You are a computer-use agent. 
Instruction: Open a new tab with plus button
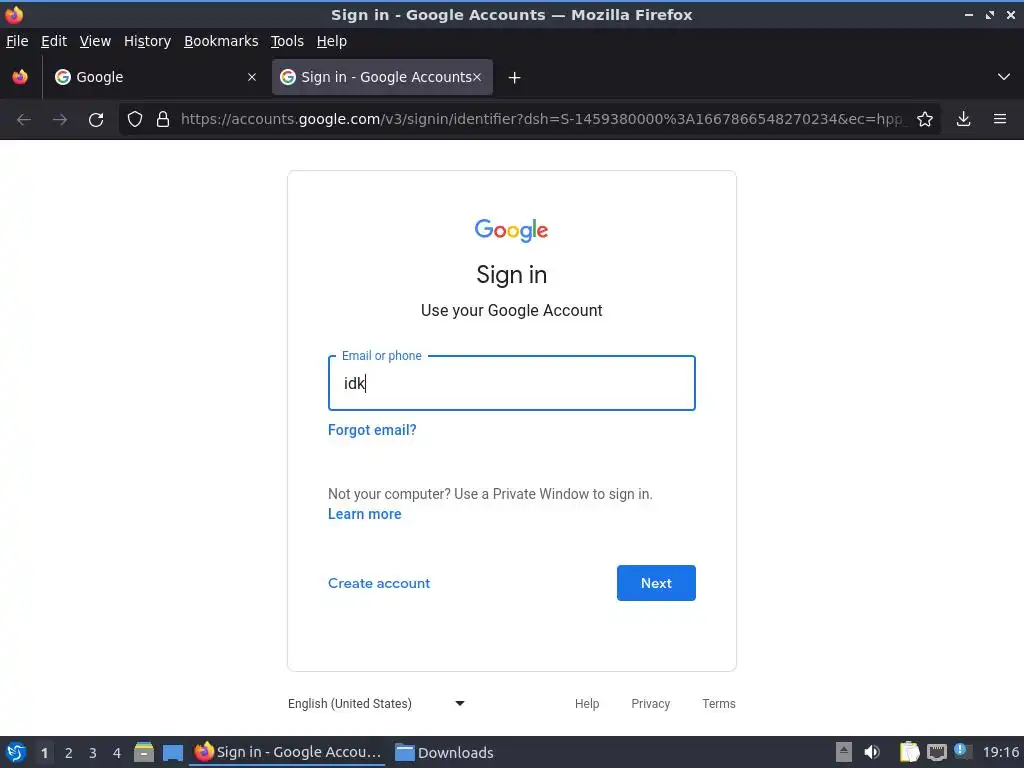click(515, 78)
